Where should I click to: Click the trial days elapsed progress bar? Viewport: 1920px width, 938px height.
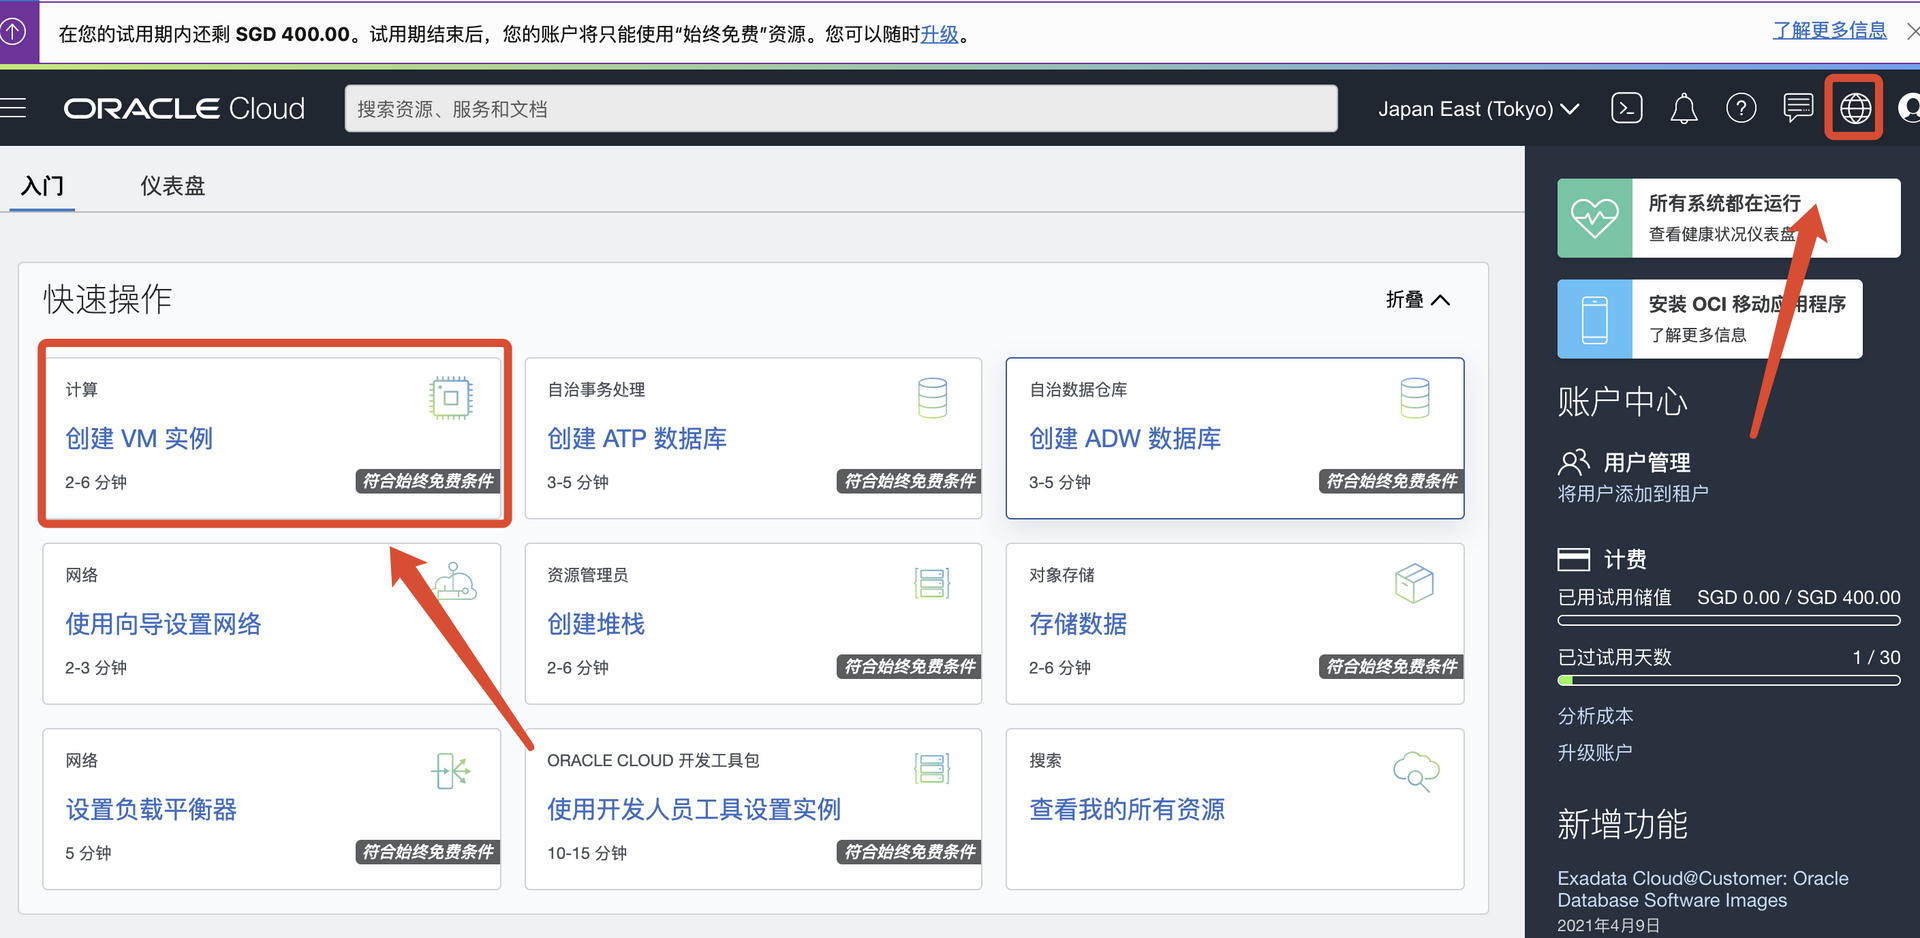tap(1729, 681)
